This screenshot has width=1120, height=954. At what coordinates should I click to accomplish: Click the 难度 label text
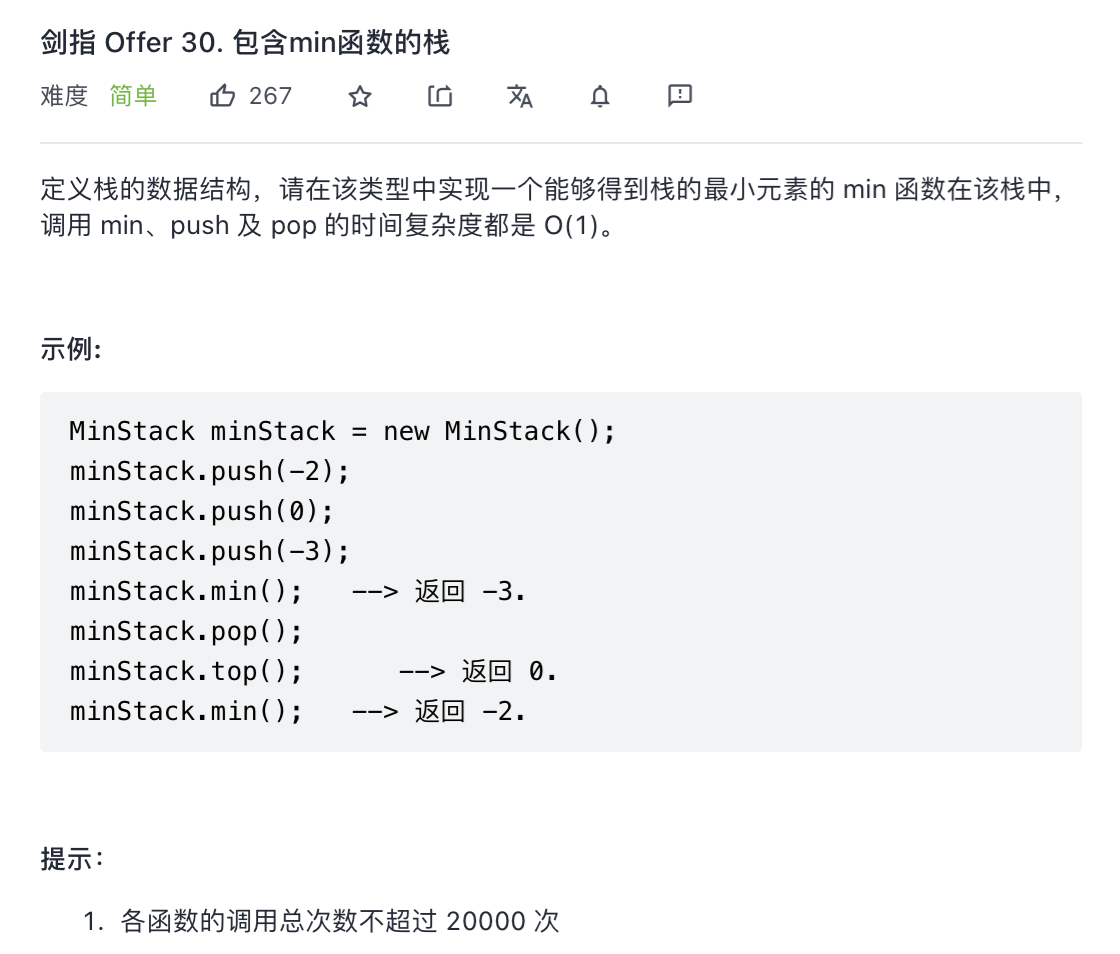pyautogui.click(x=64, y=96)
